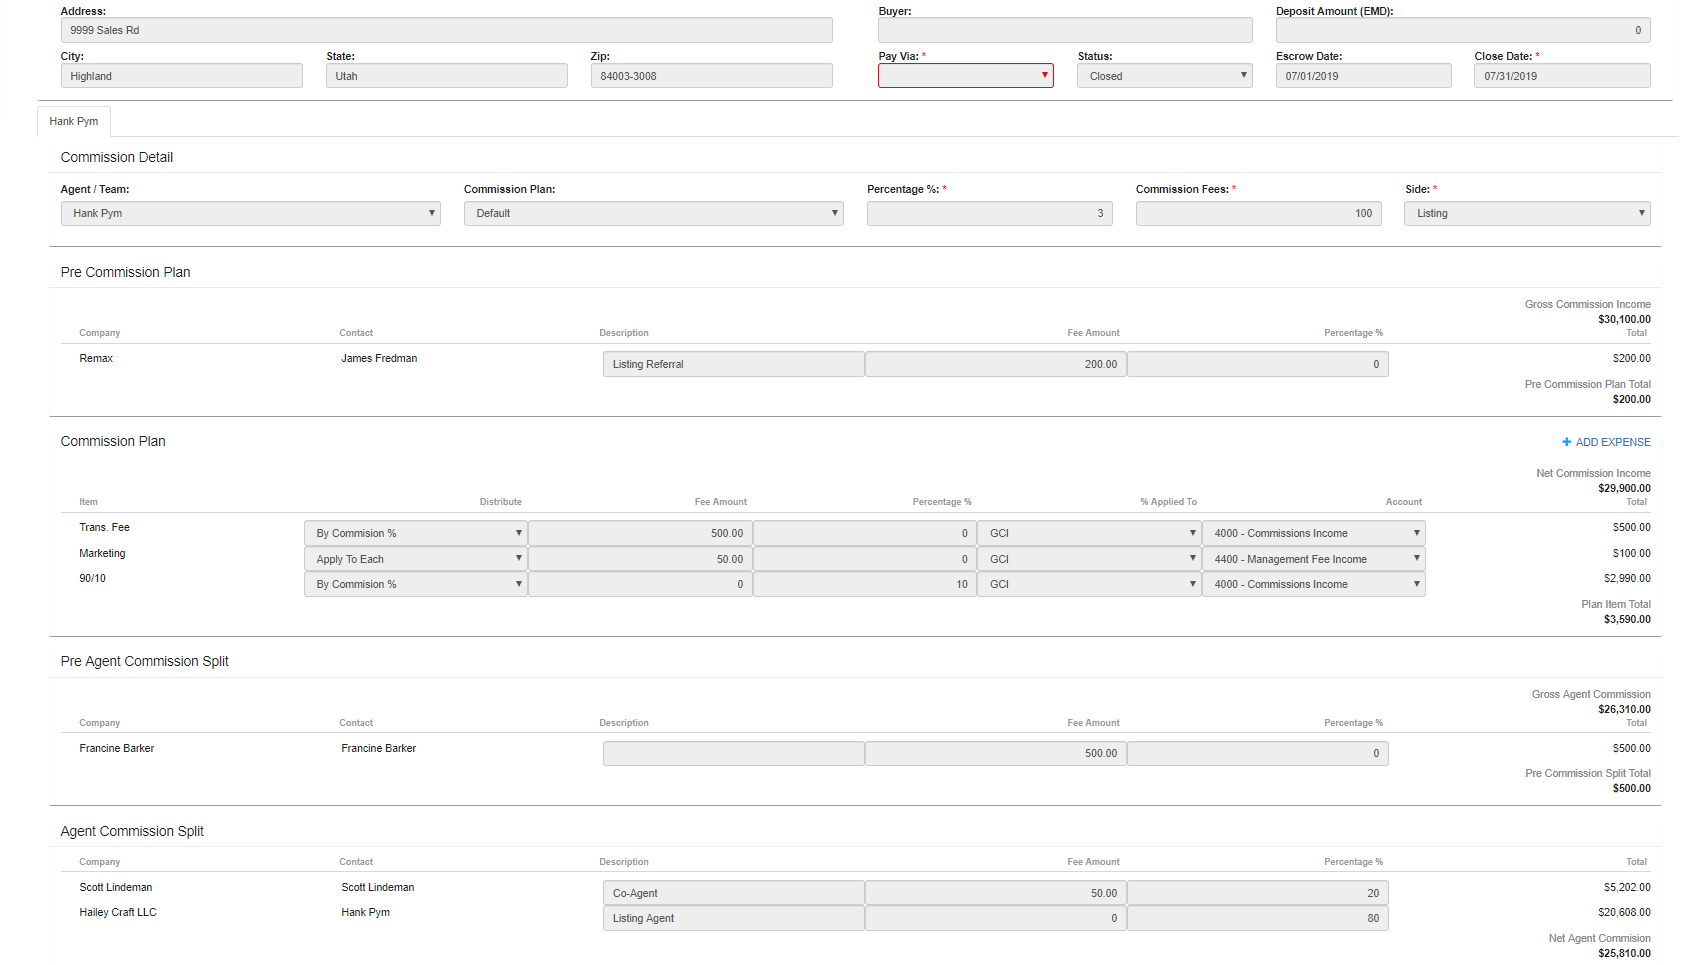The width and height of the screenshot is (1689, 965).
Task: Click the Commission Fees field
Action: pyautogui.click(x=1258, y=213)
